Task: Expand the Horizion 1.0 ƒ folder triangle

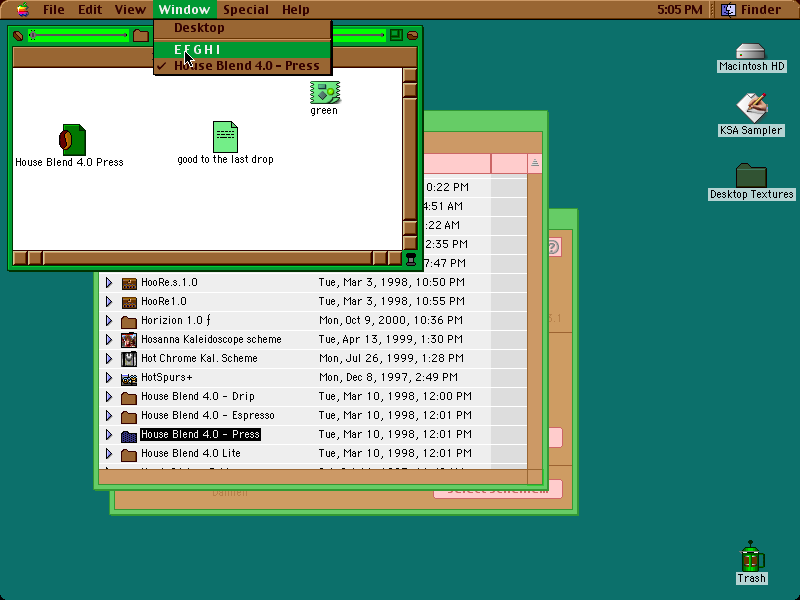Action: pyautogui.click(x=109, y=320)
